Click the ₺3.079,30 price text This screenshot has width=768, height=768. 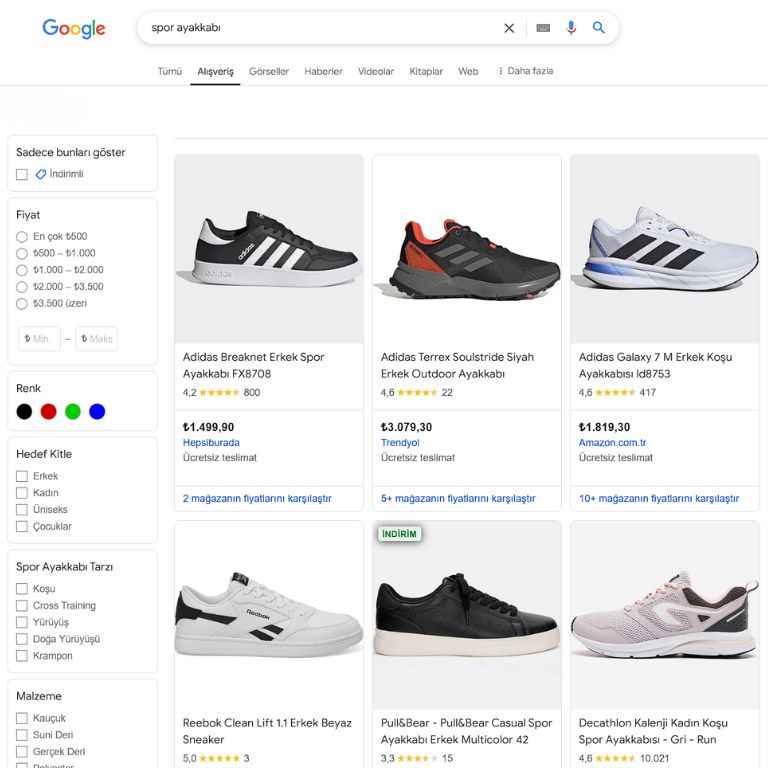tap(407, 427)
